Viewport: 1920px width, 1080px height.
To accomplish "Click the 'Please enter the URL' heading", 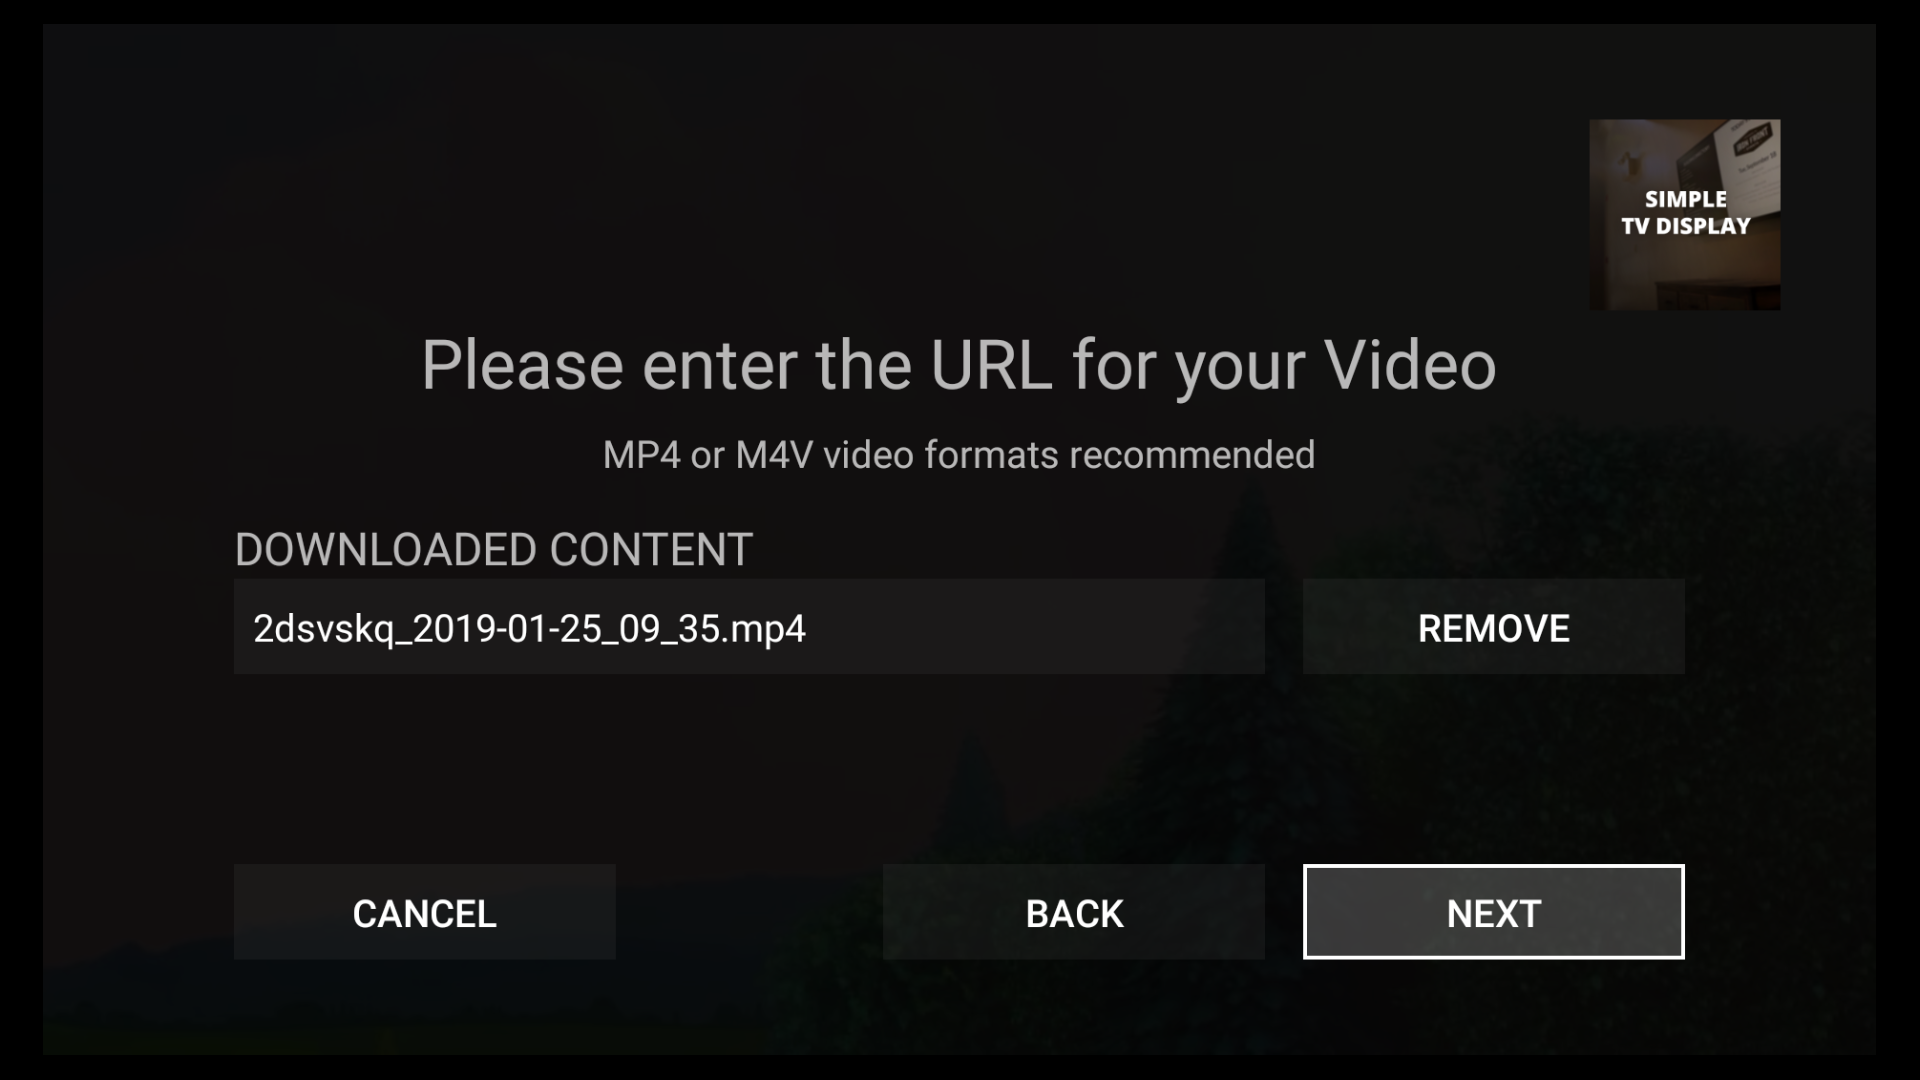I will pyautogui.click(x=958, y=366).
